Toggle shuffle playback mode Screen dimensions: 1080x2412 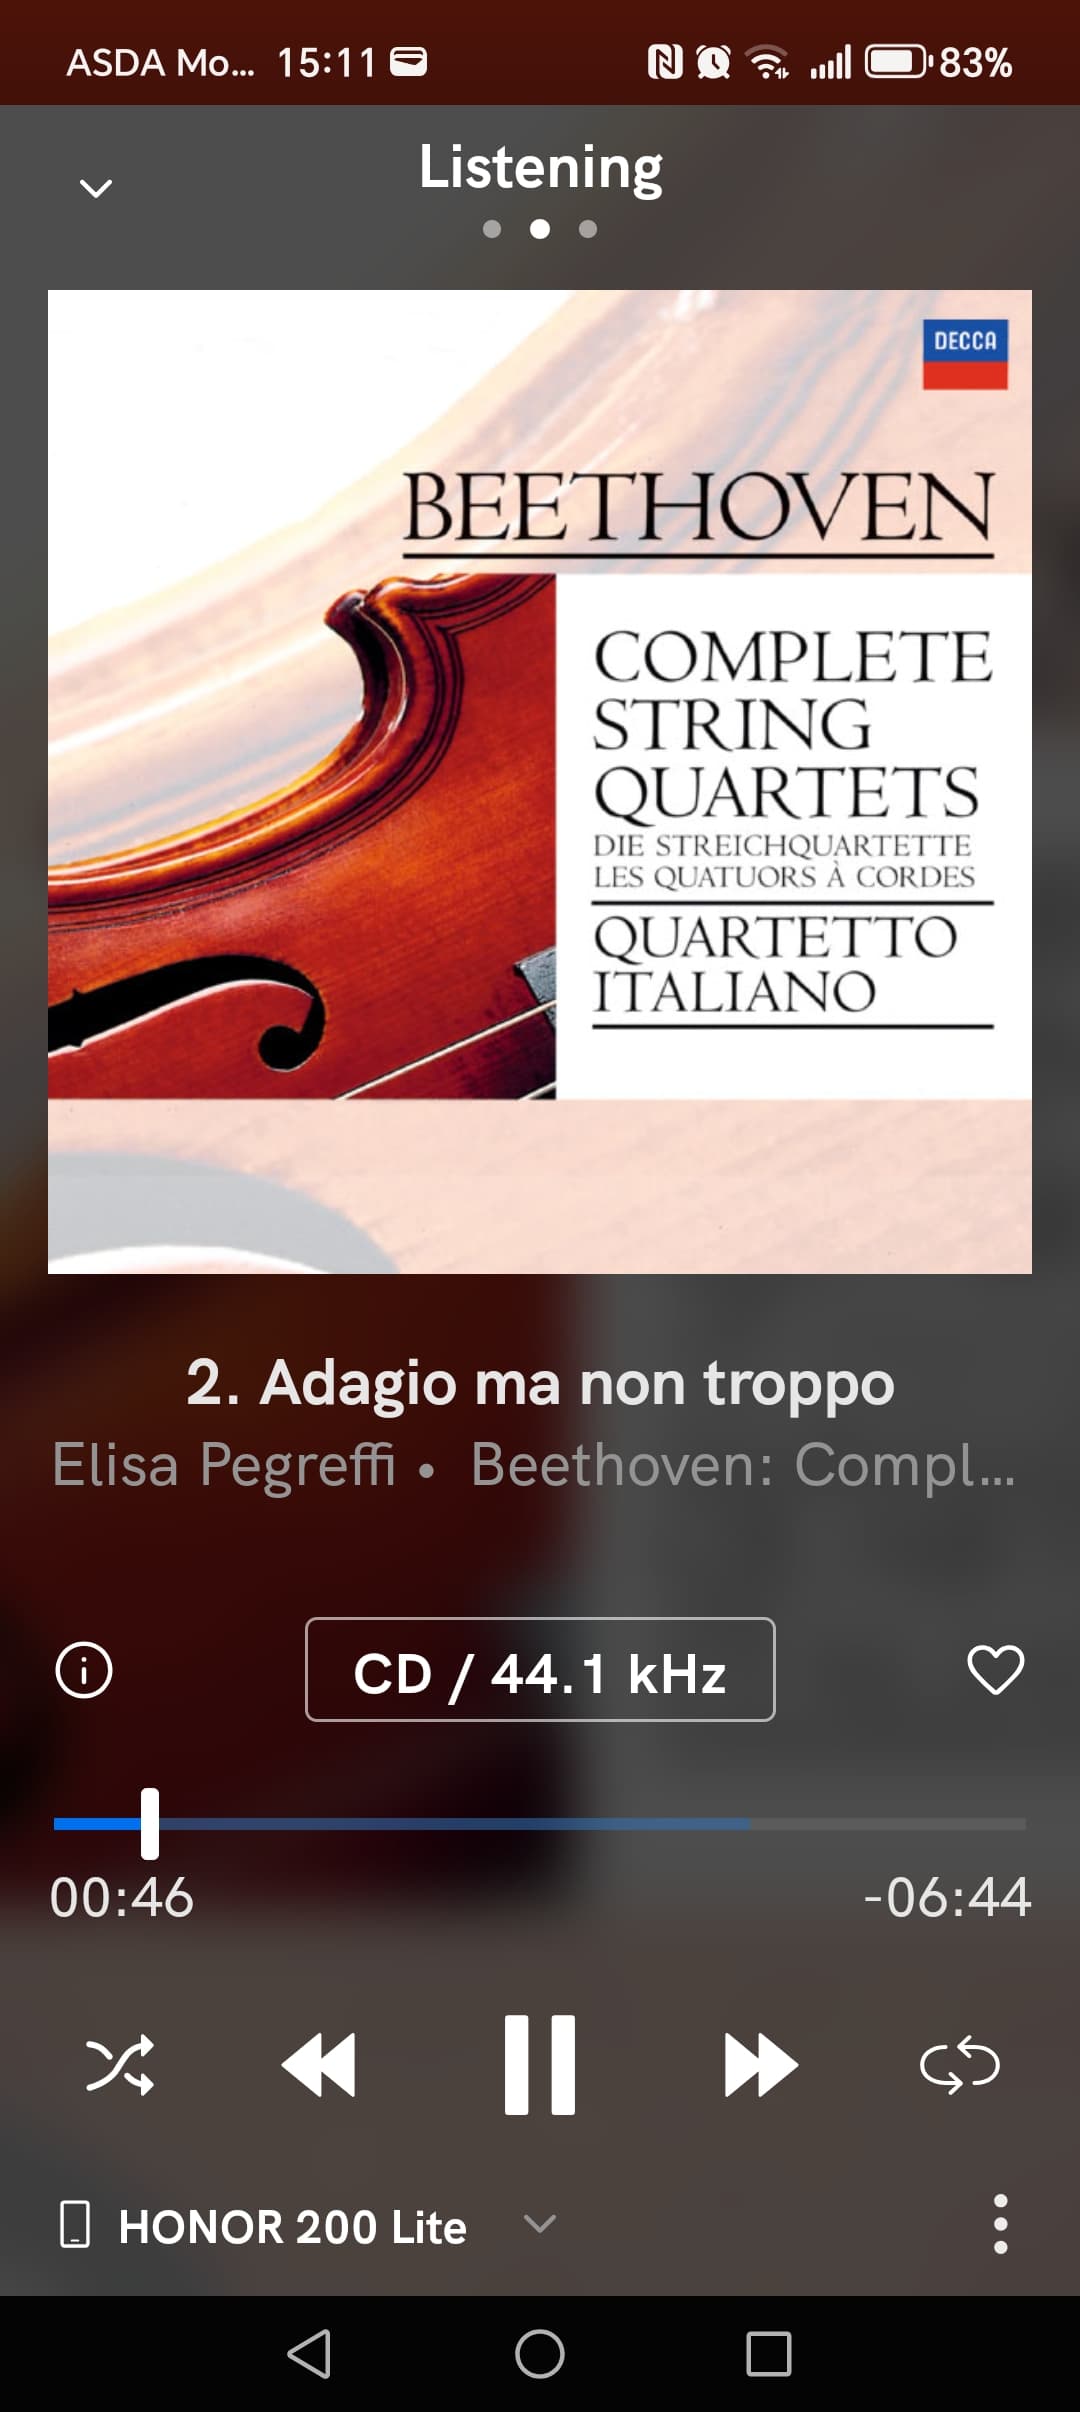[x=120, y=2065]
